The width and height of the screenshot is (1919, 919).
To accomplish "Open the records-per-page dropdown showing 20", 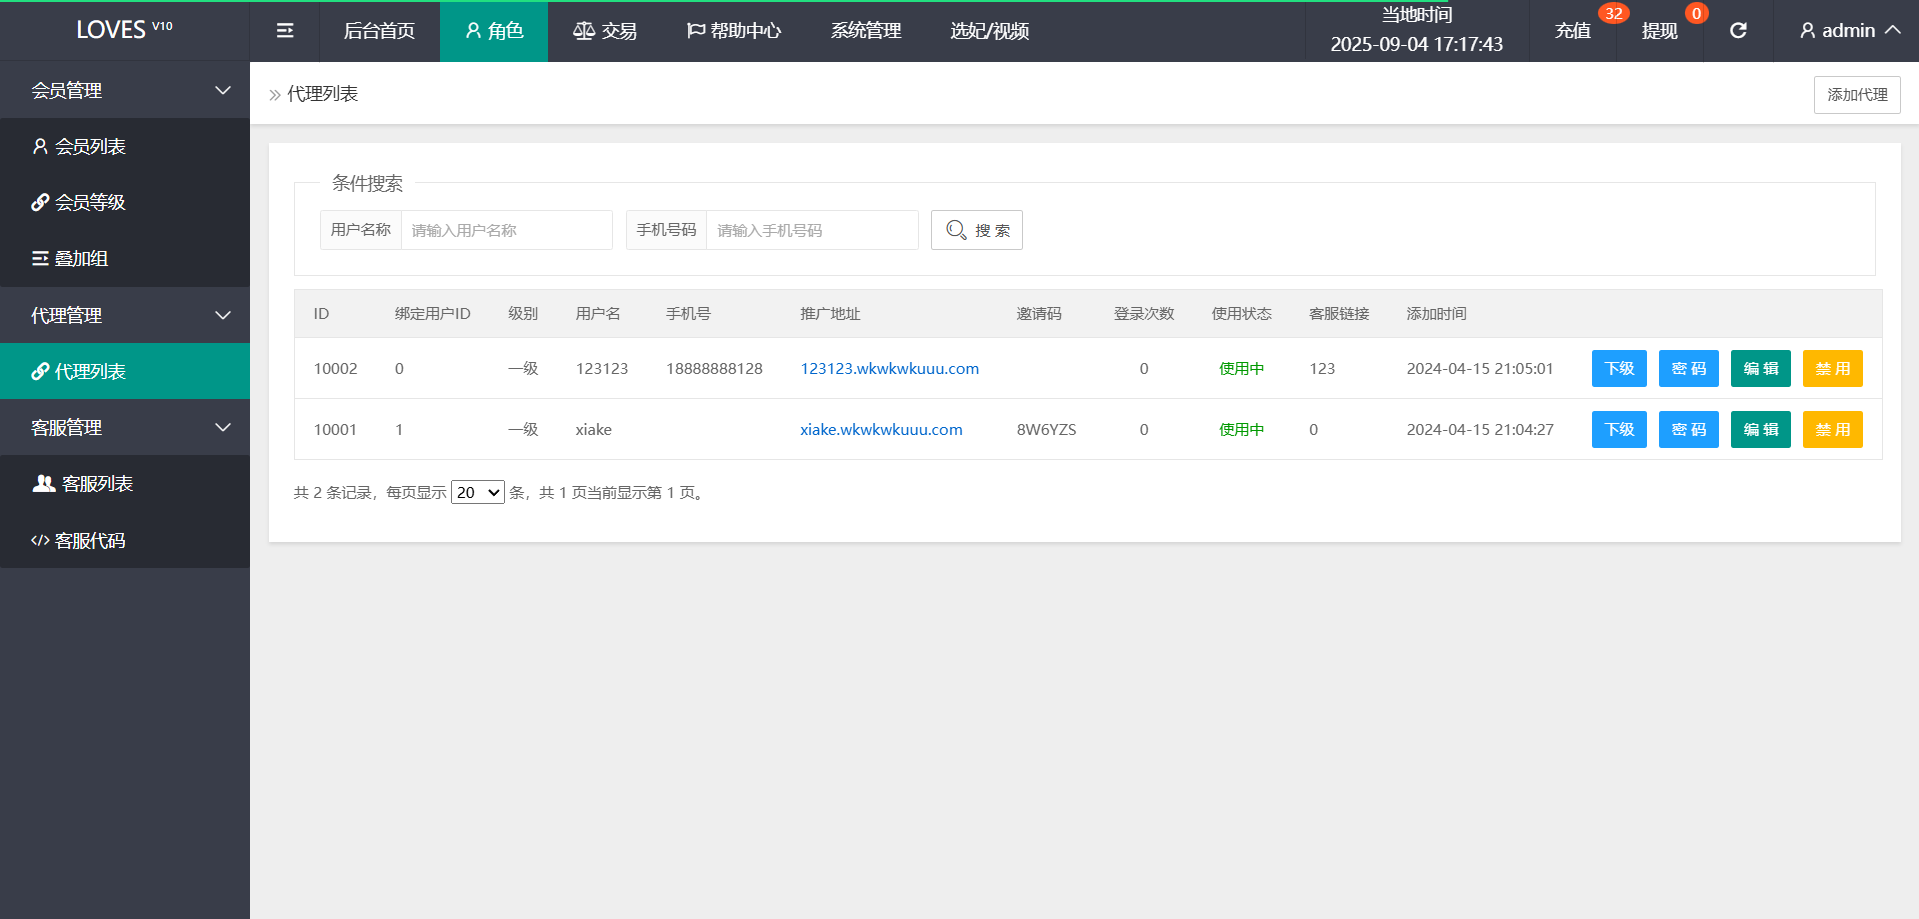I will (x=478, y=493).
